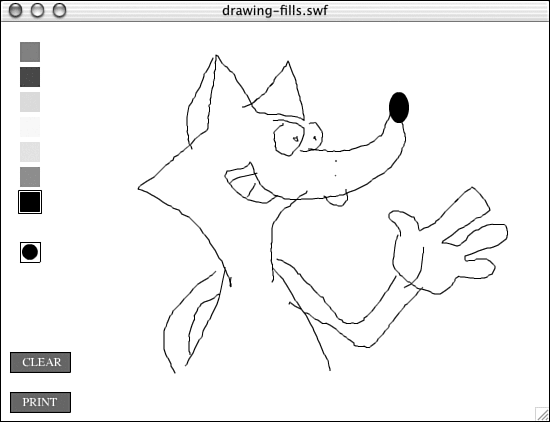
Task: Clear the drawing with the CLEAR button
Action: point(40,362)
